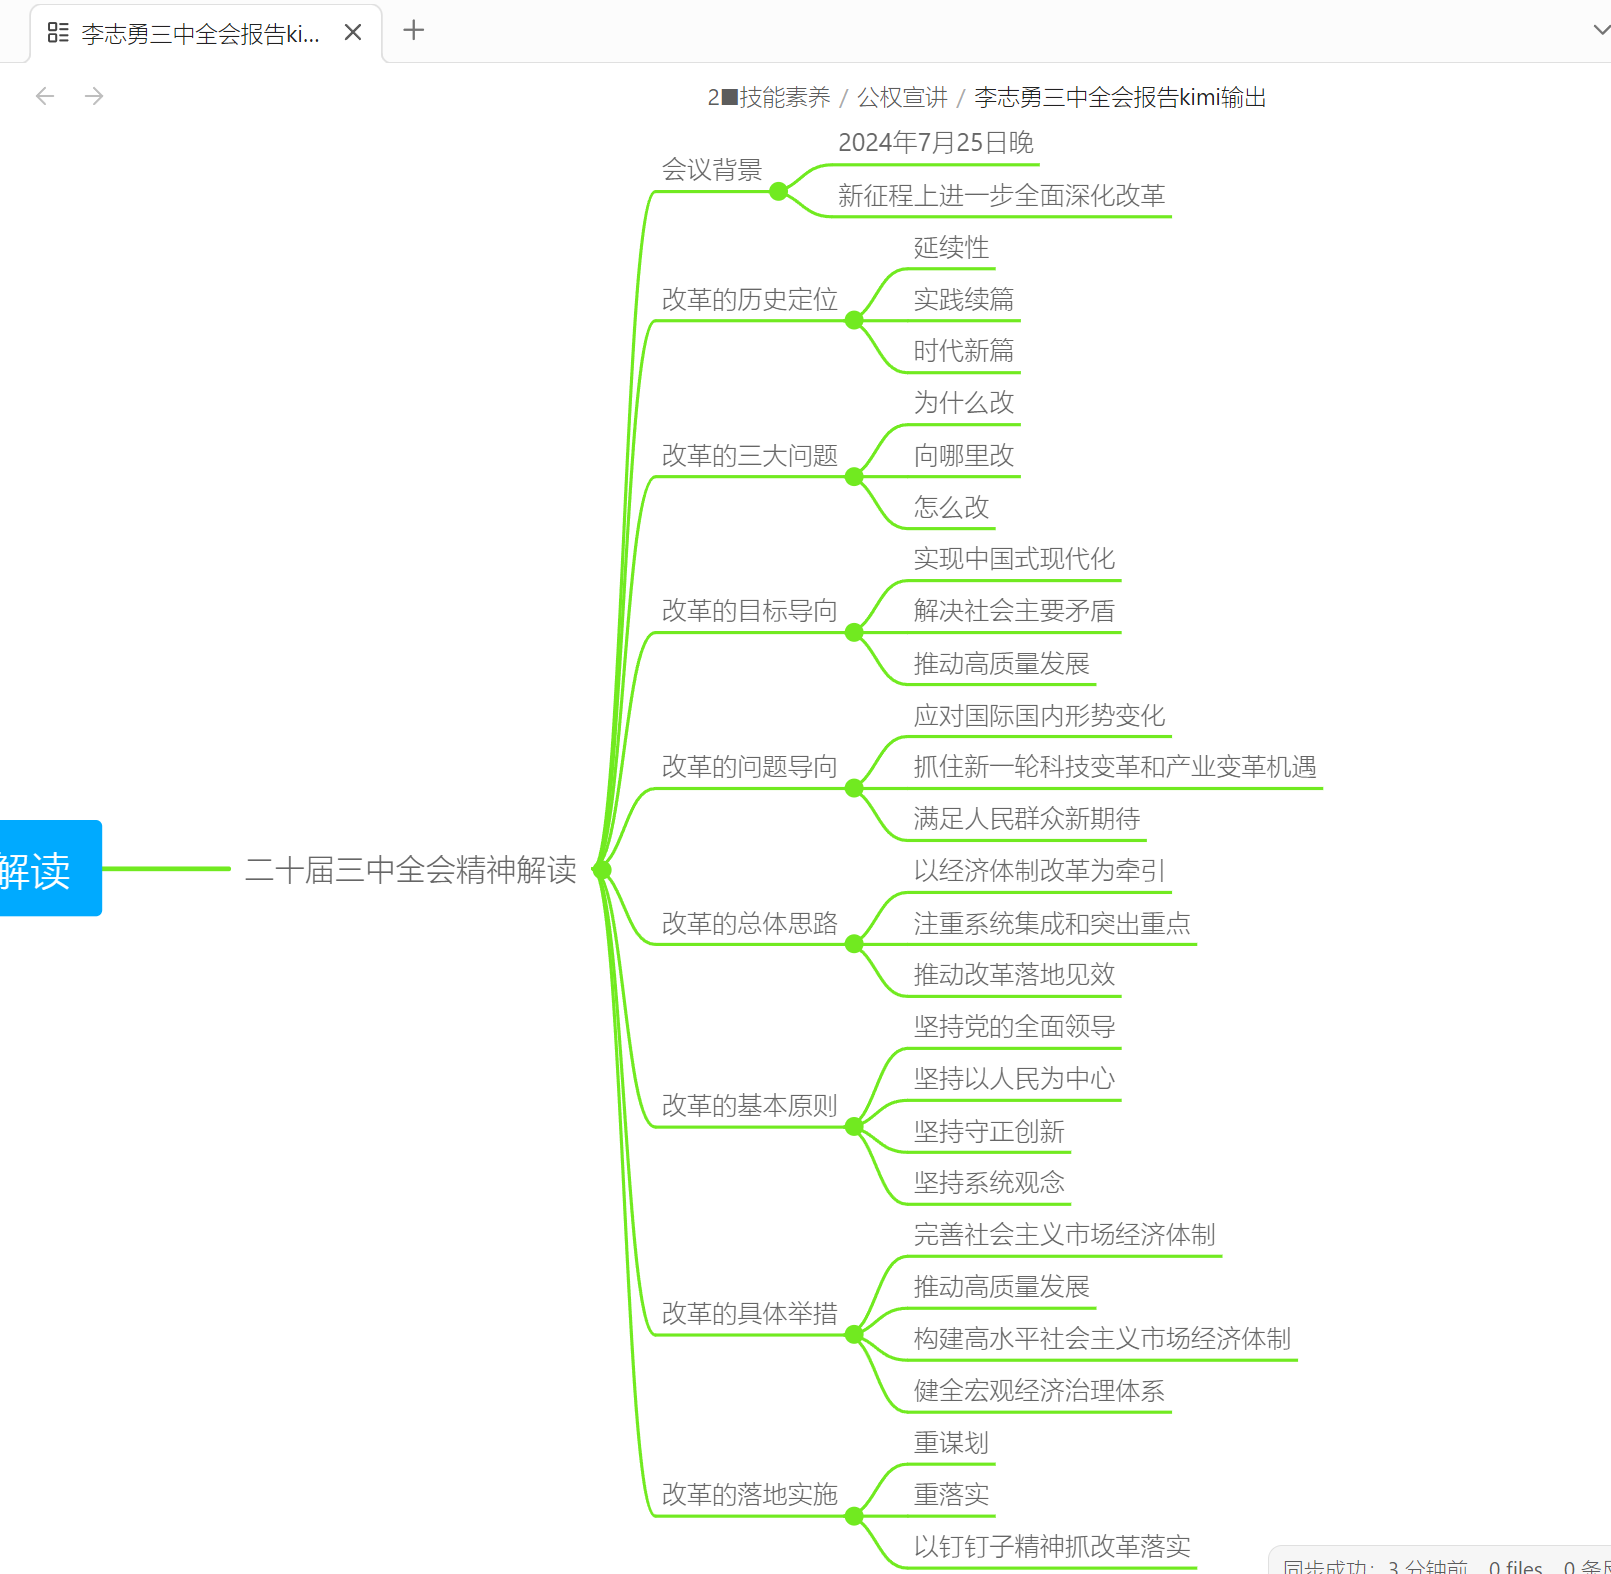Collapse the 改革的历史定位 branch node
1611x1574 pixels.
click(854, 321)
